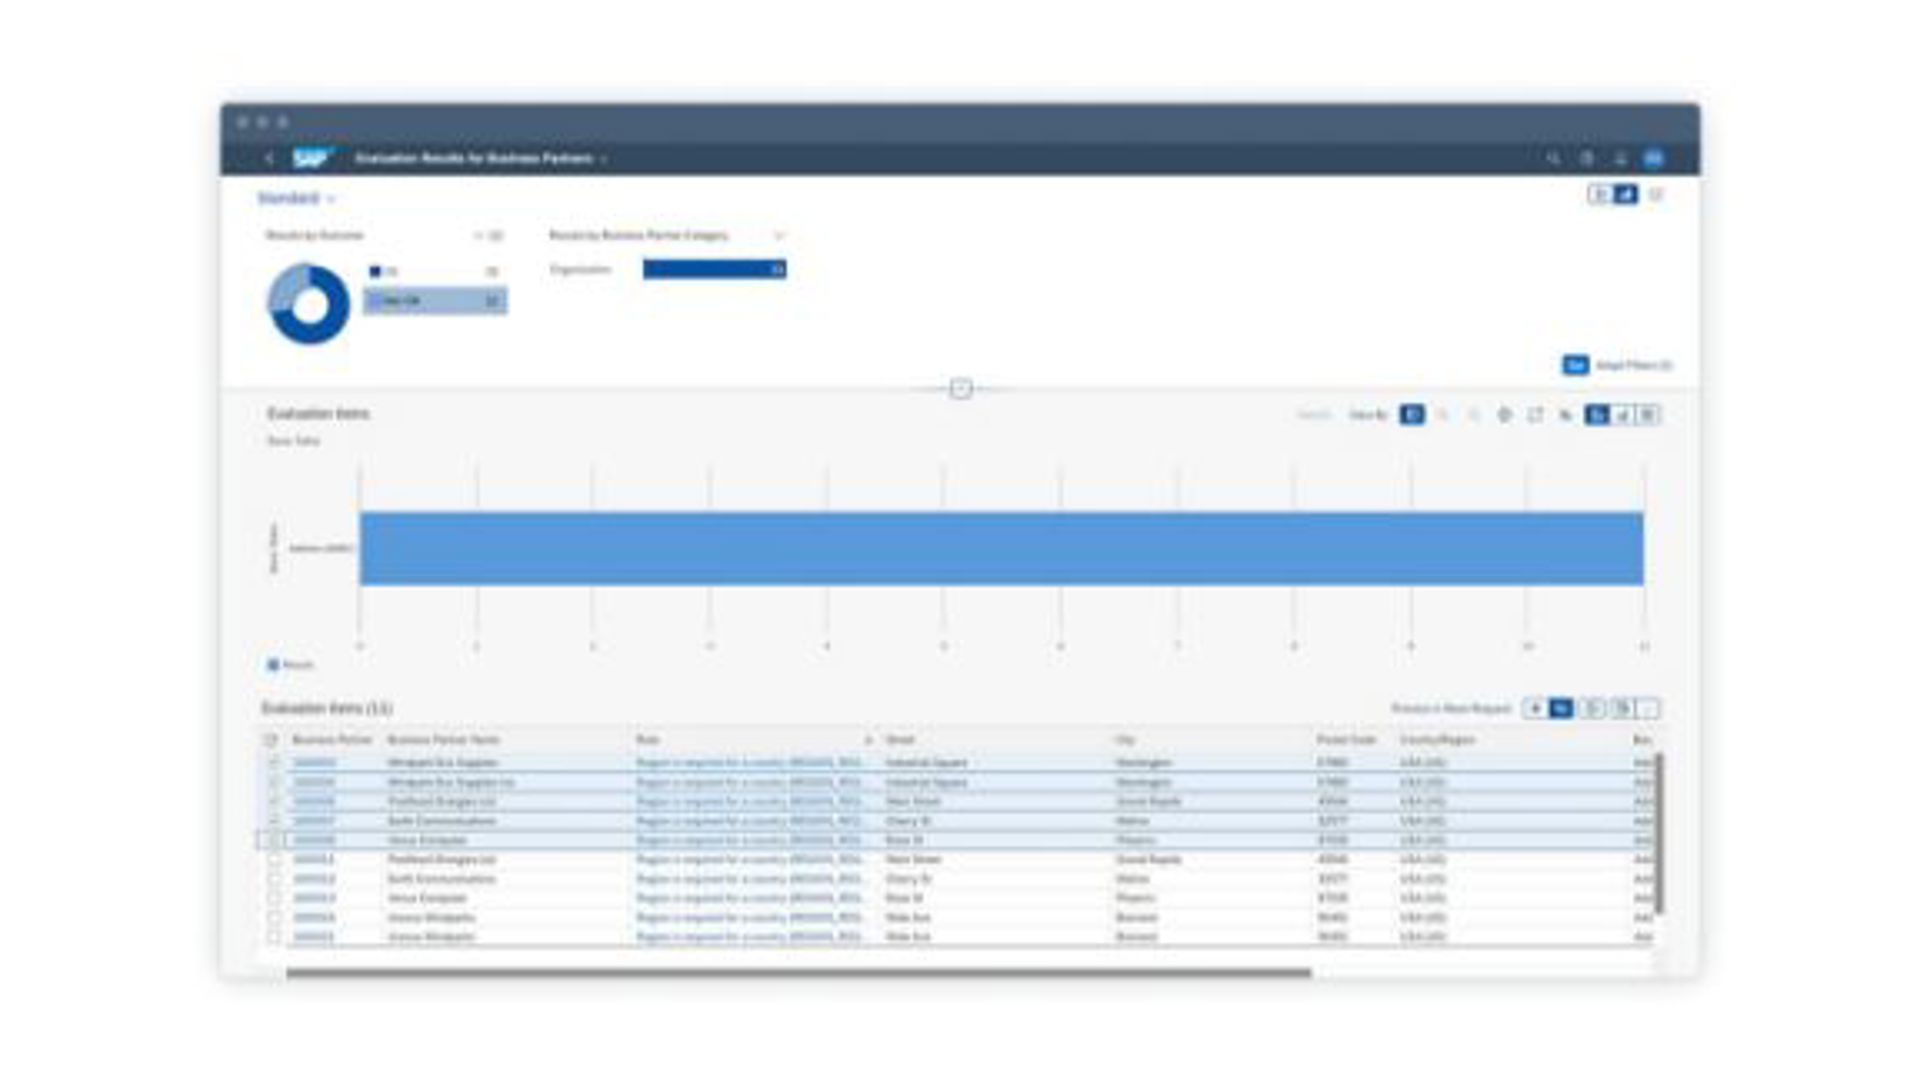The image size is (1920, 1080).
Task: Switch filter bar to visual chart mode
Action: coord(1626,194)
